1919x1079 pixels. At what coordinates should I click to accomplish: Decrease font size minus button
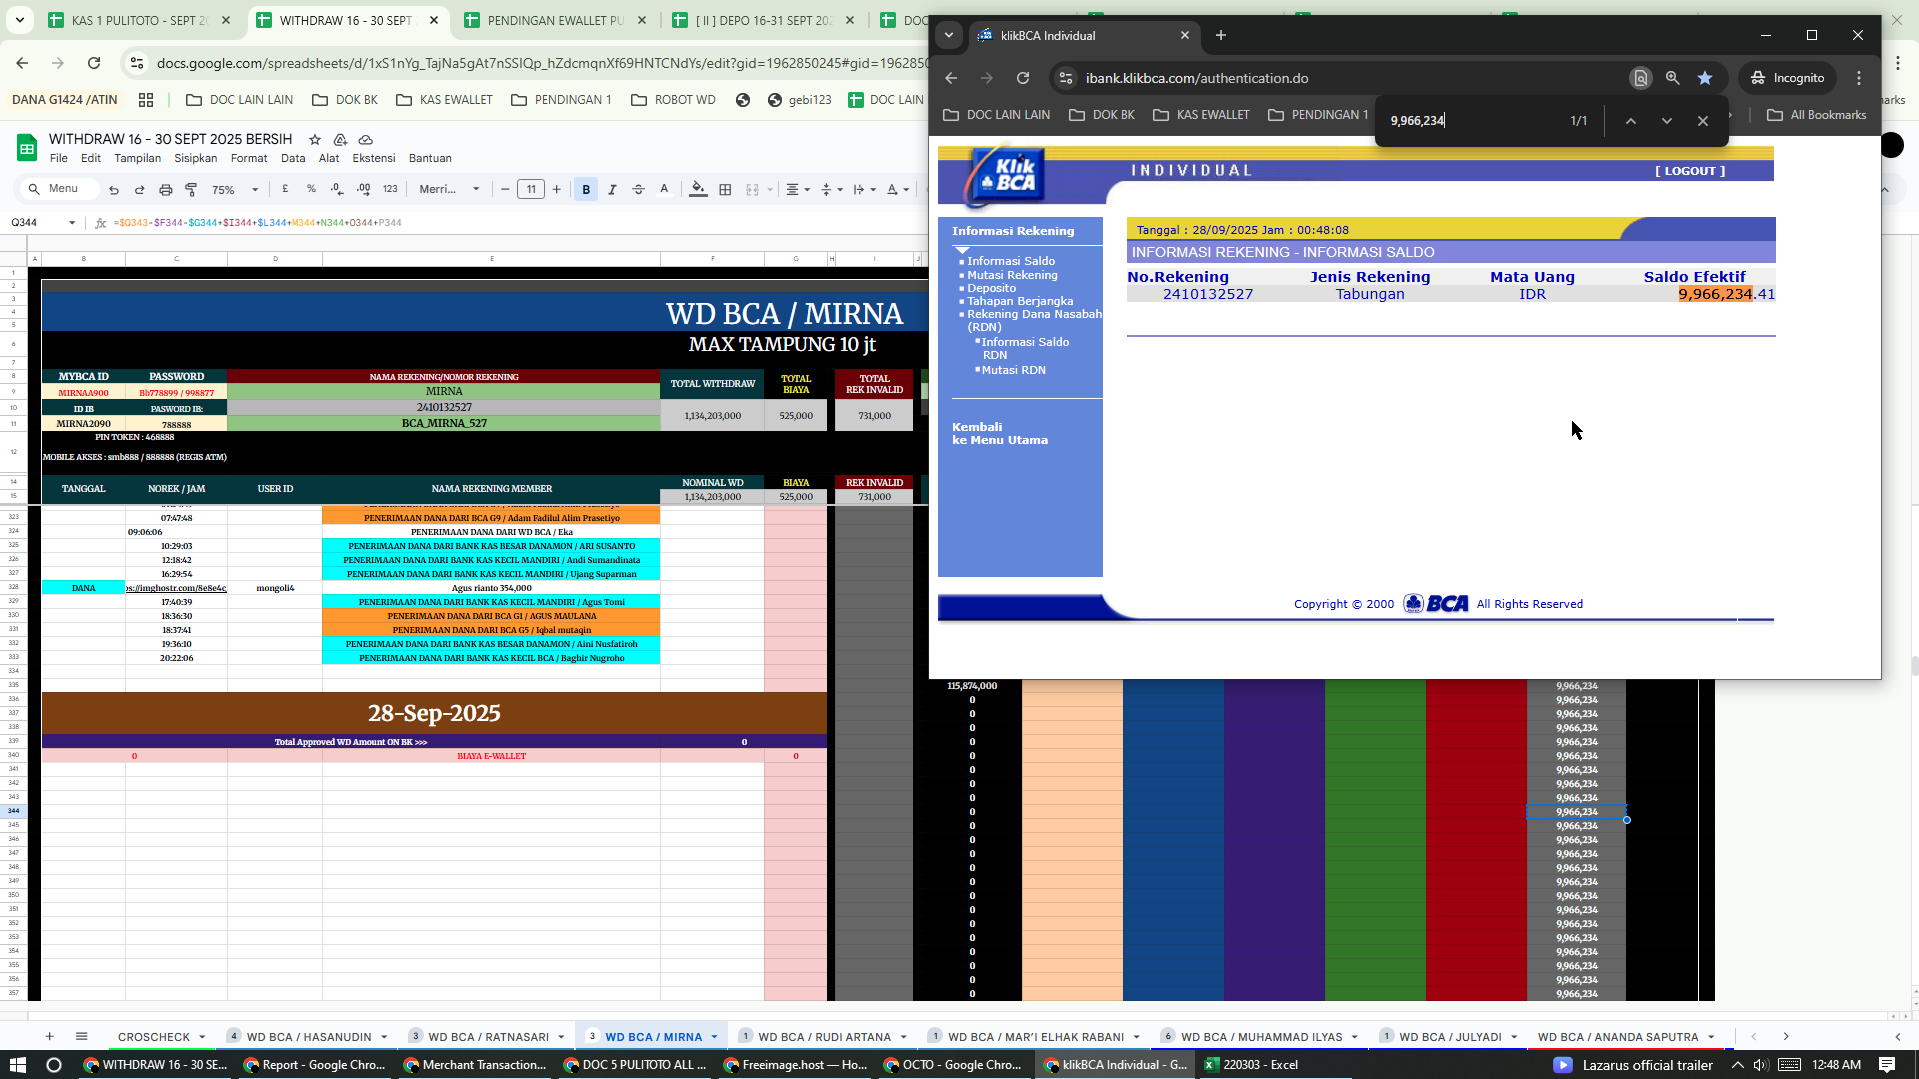[x=505, y=189]
